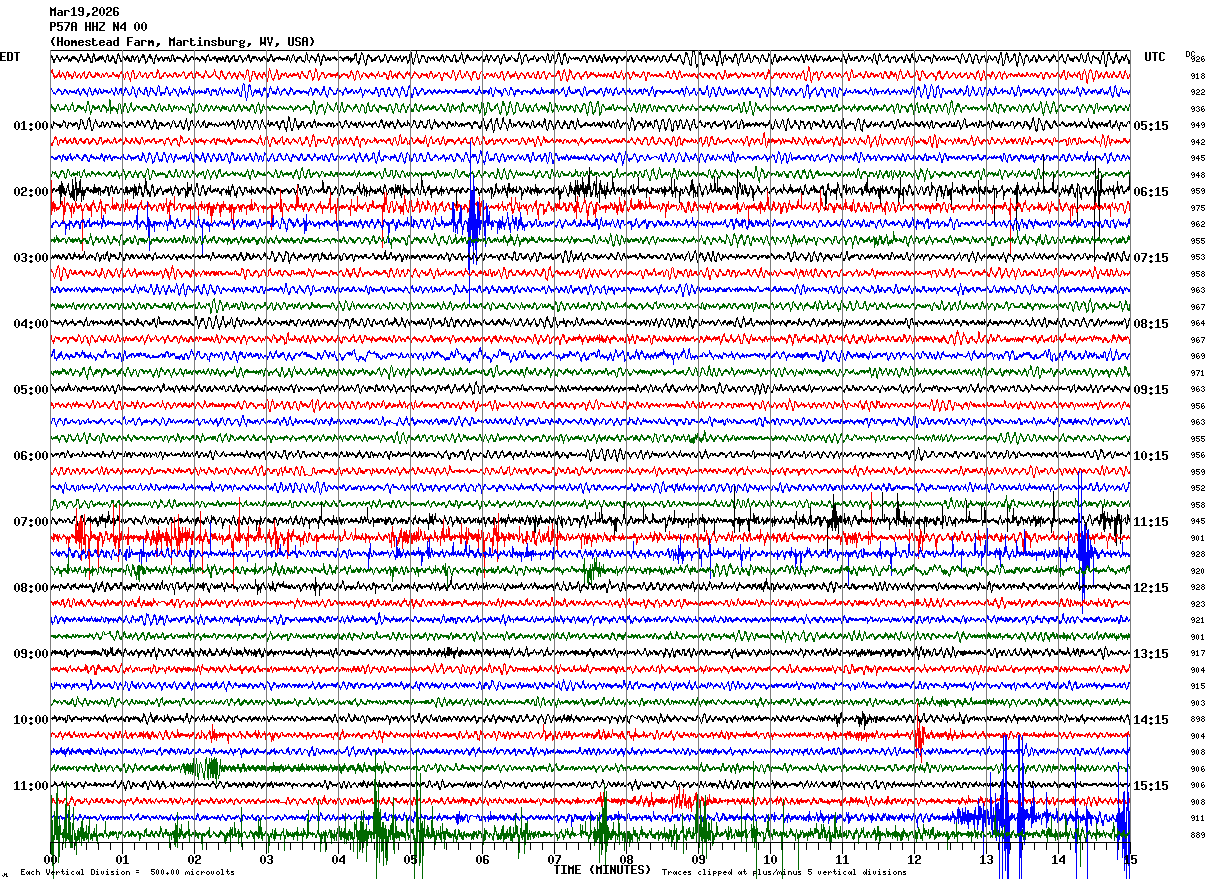Select minute tick label 05 on x-axis

(410, 860)
